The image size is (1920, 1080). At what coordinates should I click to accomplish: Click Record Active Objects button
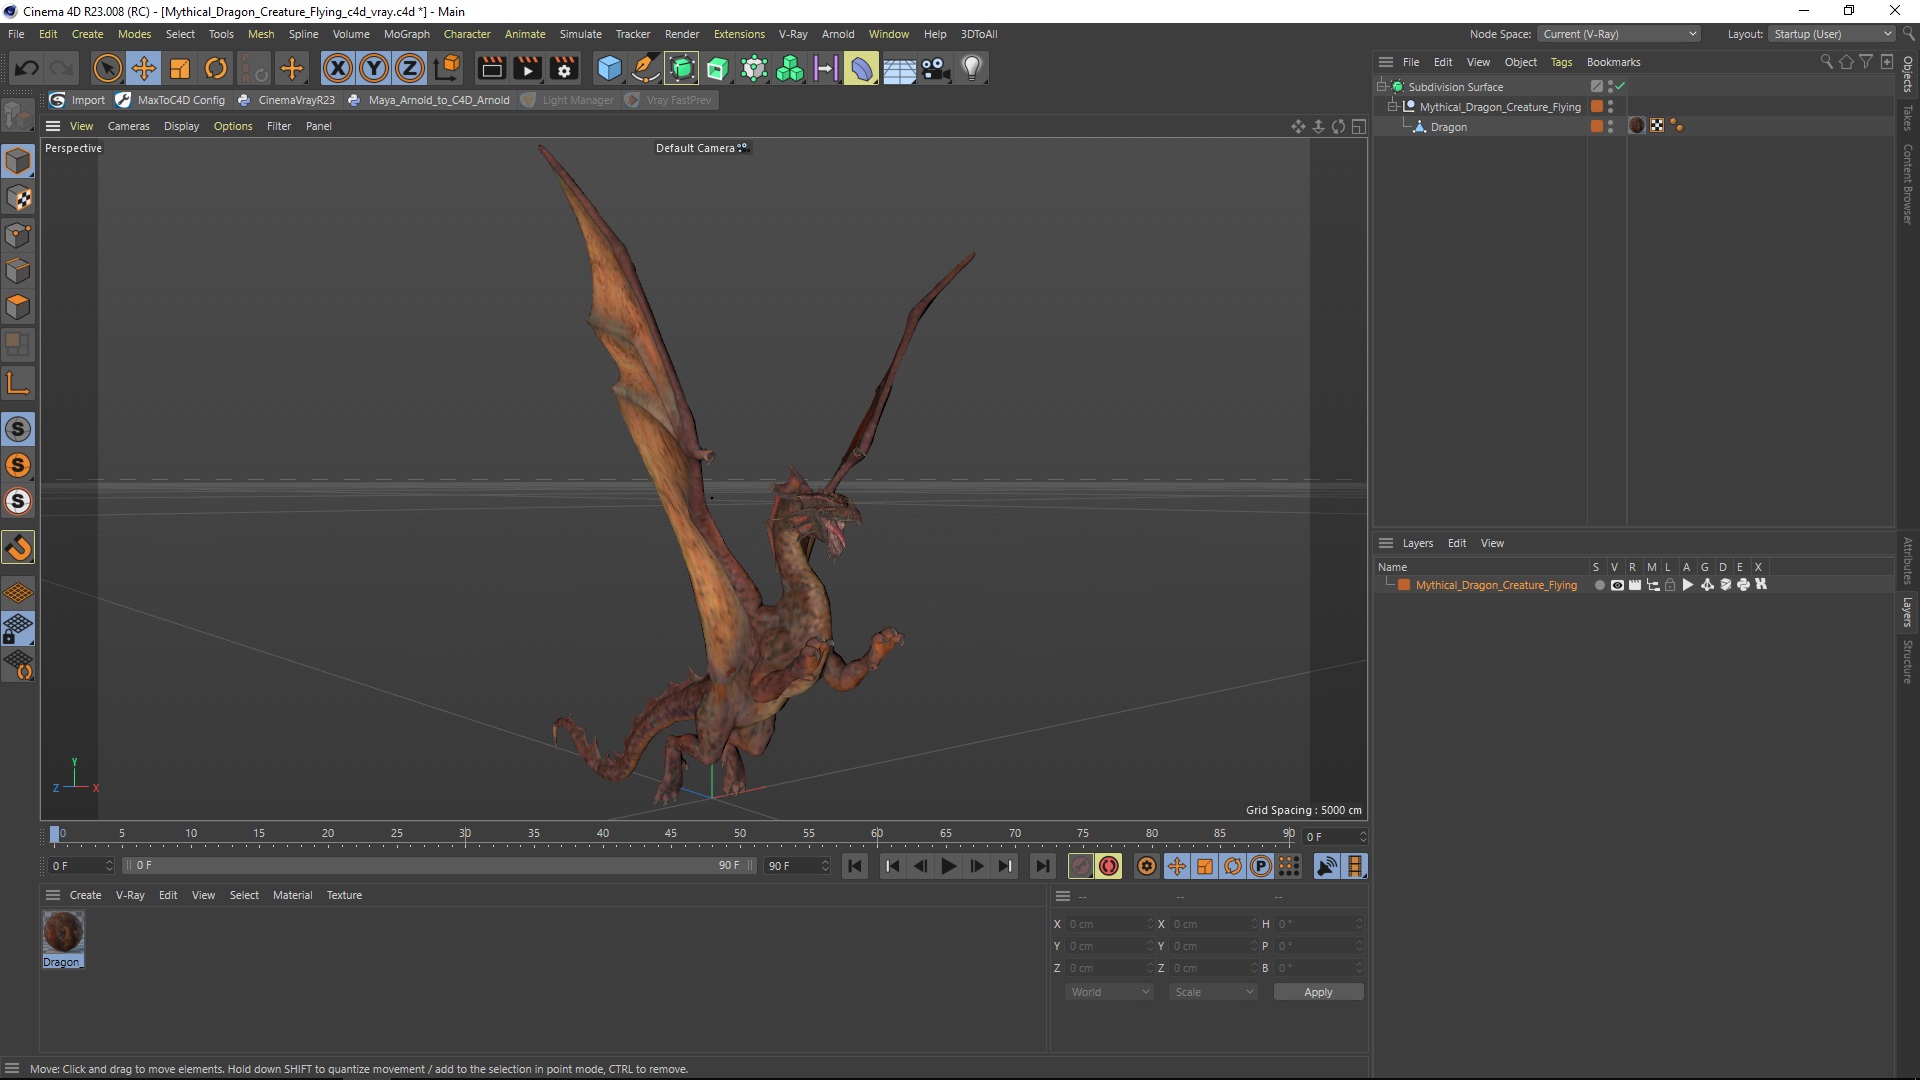pos(1080,866)
